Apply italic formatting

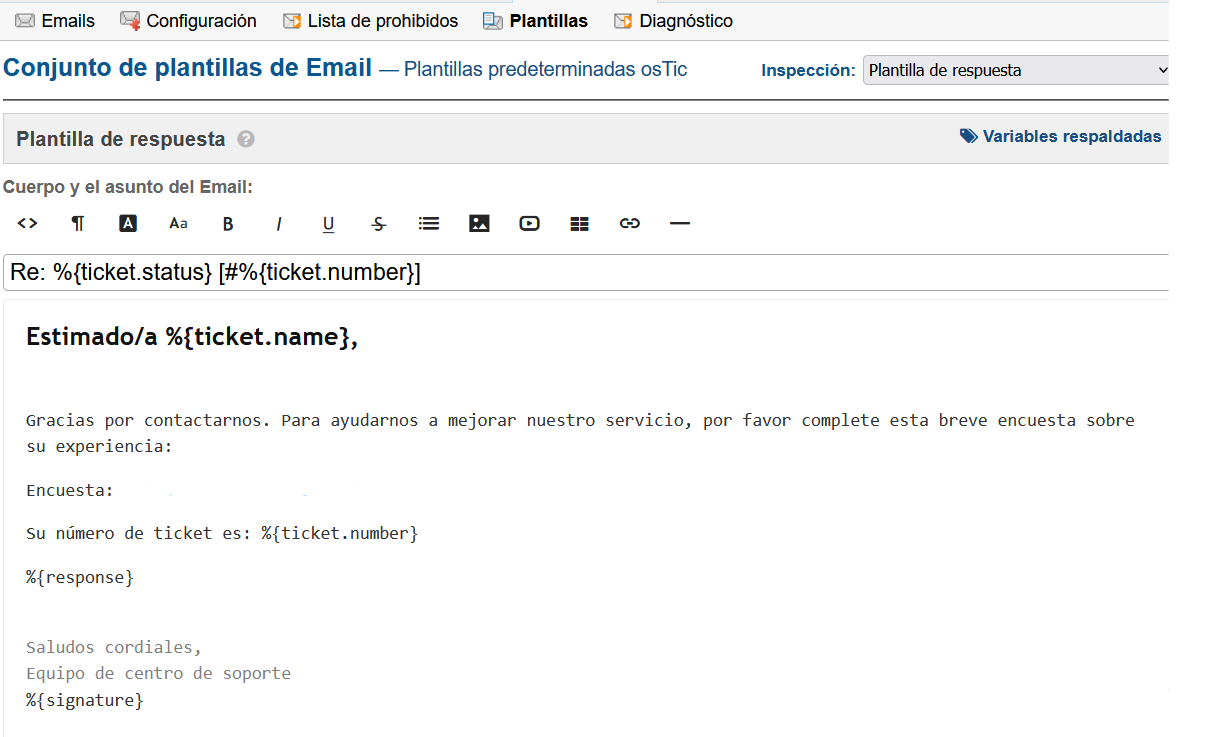click(x=279, y=224)
